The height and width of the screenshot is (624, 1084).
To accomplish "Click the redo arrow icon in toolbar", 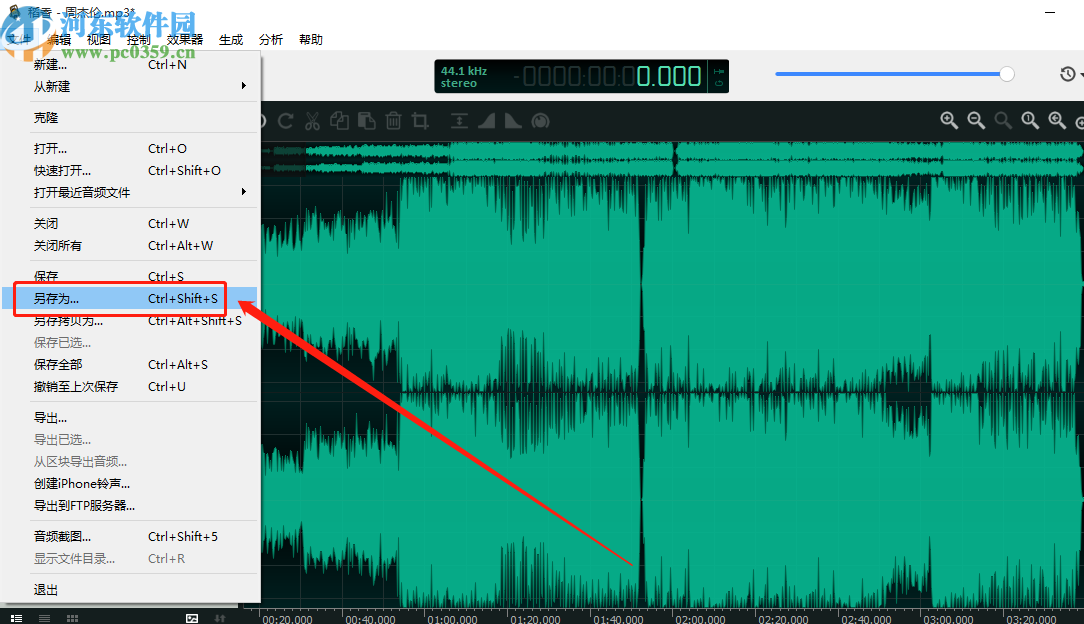I will 286,122.
